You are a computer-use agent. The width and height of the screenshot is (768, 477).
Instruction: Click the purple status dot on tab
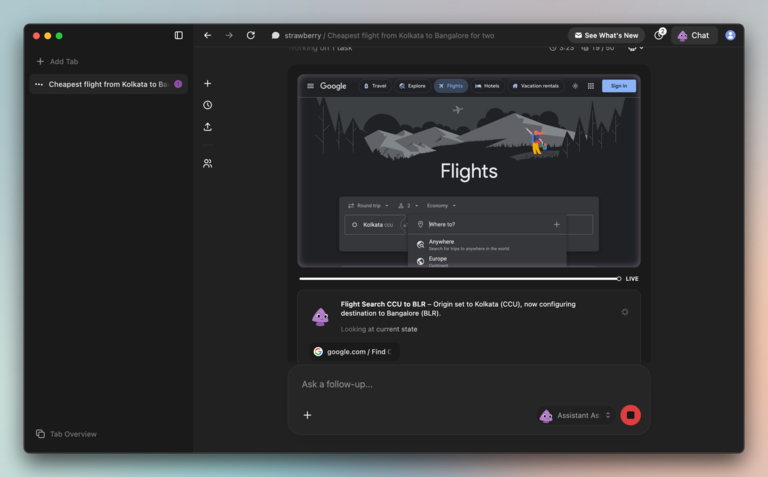pyautogui.click(x=178, y=84)
